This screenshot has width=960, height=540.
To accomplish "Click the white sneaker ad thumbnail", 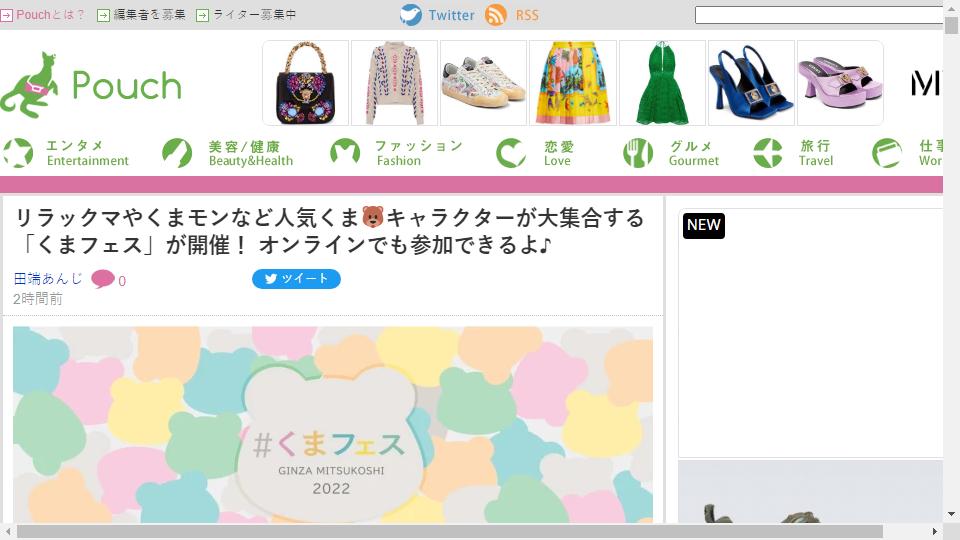I will click(484, 83).
